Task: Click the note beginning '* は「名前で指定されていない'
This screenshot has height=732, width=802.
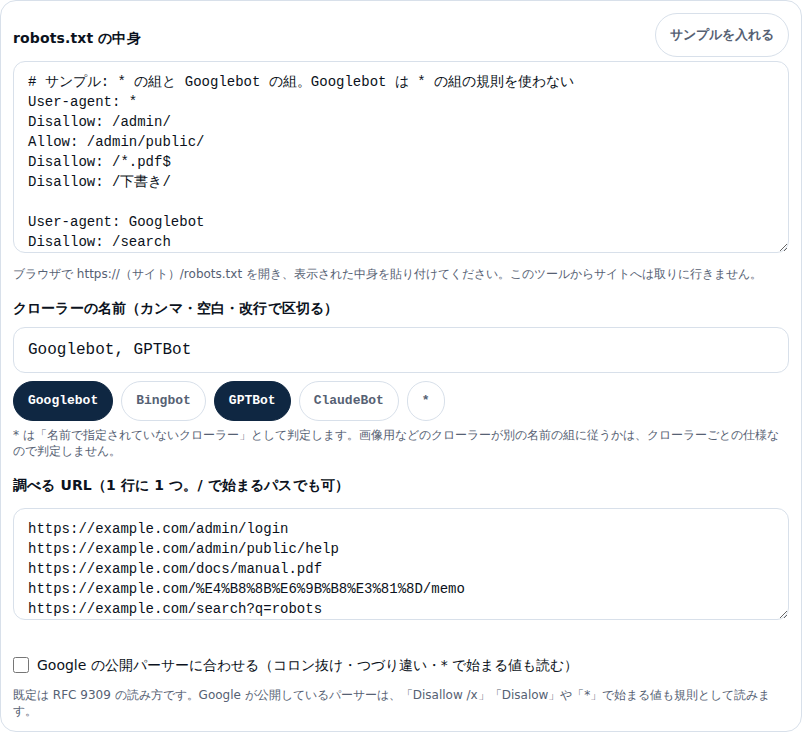Action: click(396, 443)
